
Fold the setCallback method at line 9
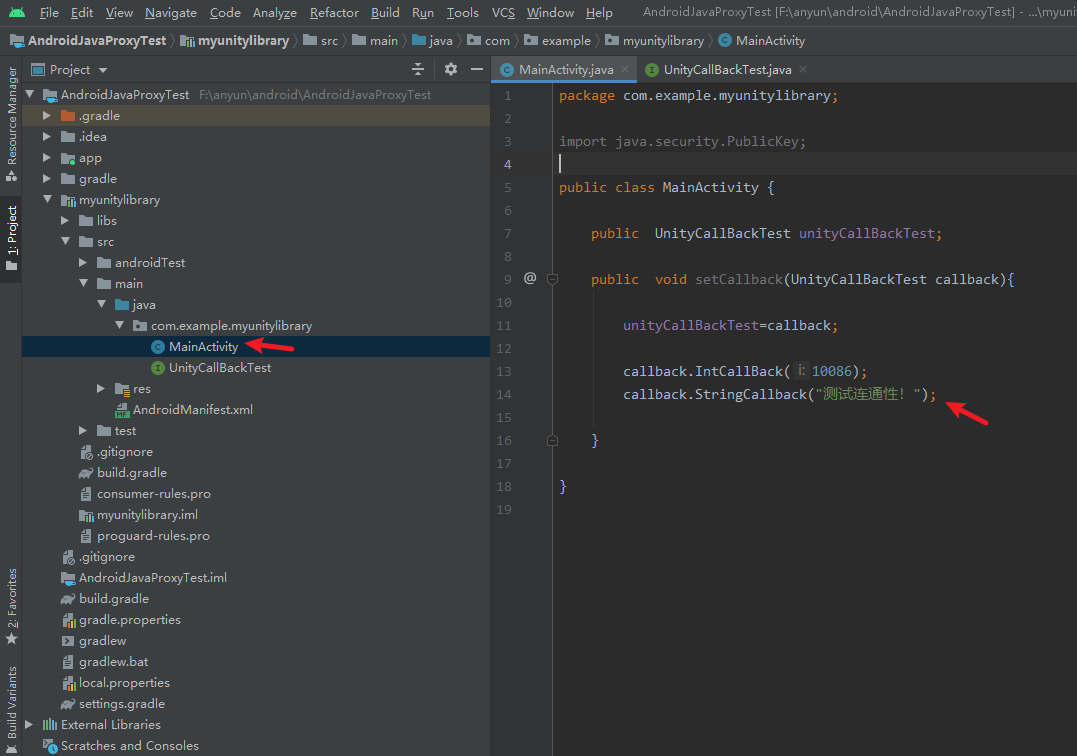552,279
